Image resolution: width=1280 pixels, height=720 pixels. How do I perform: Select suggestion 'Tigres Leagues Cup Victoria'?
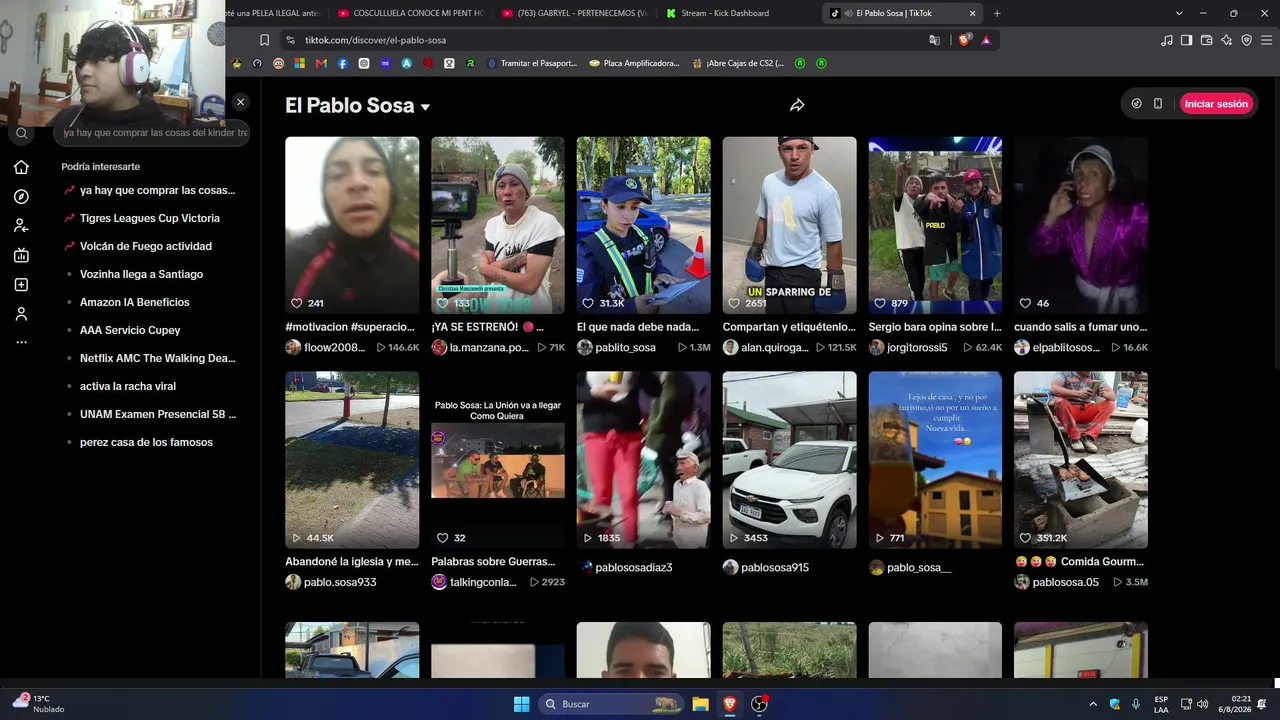point(150,218)
